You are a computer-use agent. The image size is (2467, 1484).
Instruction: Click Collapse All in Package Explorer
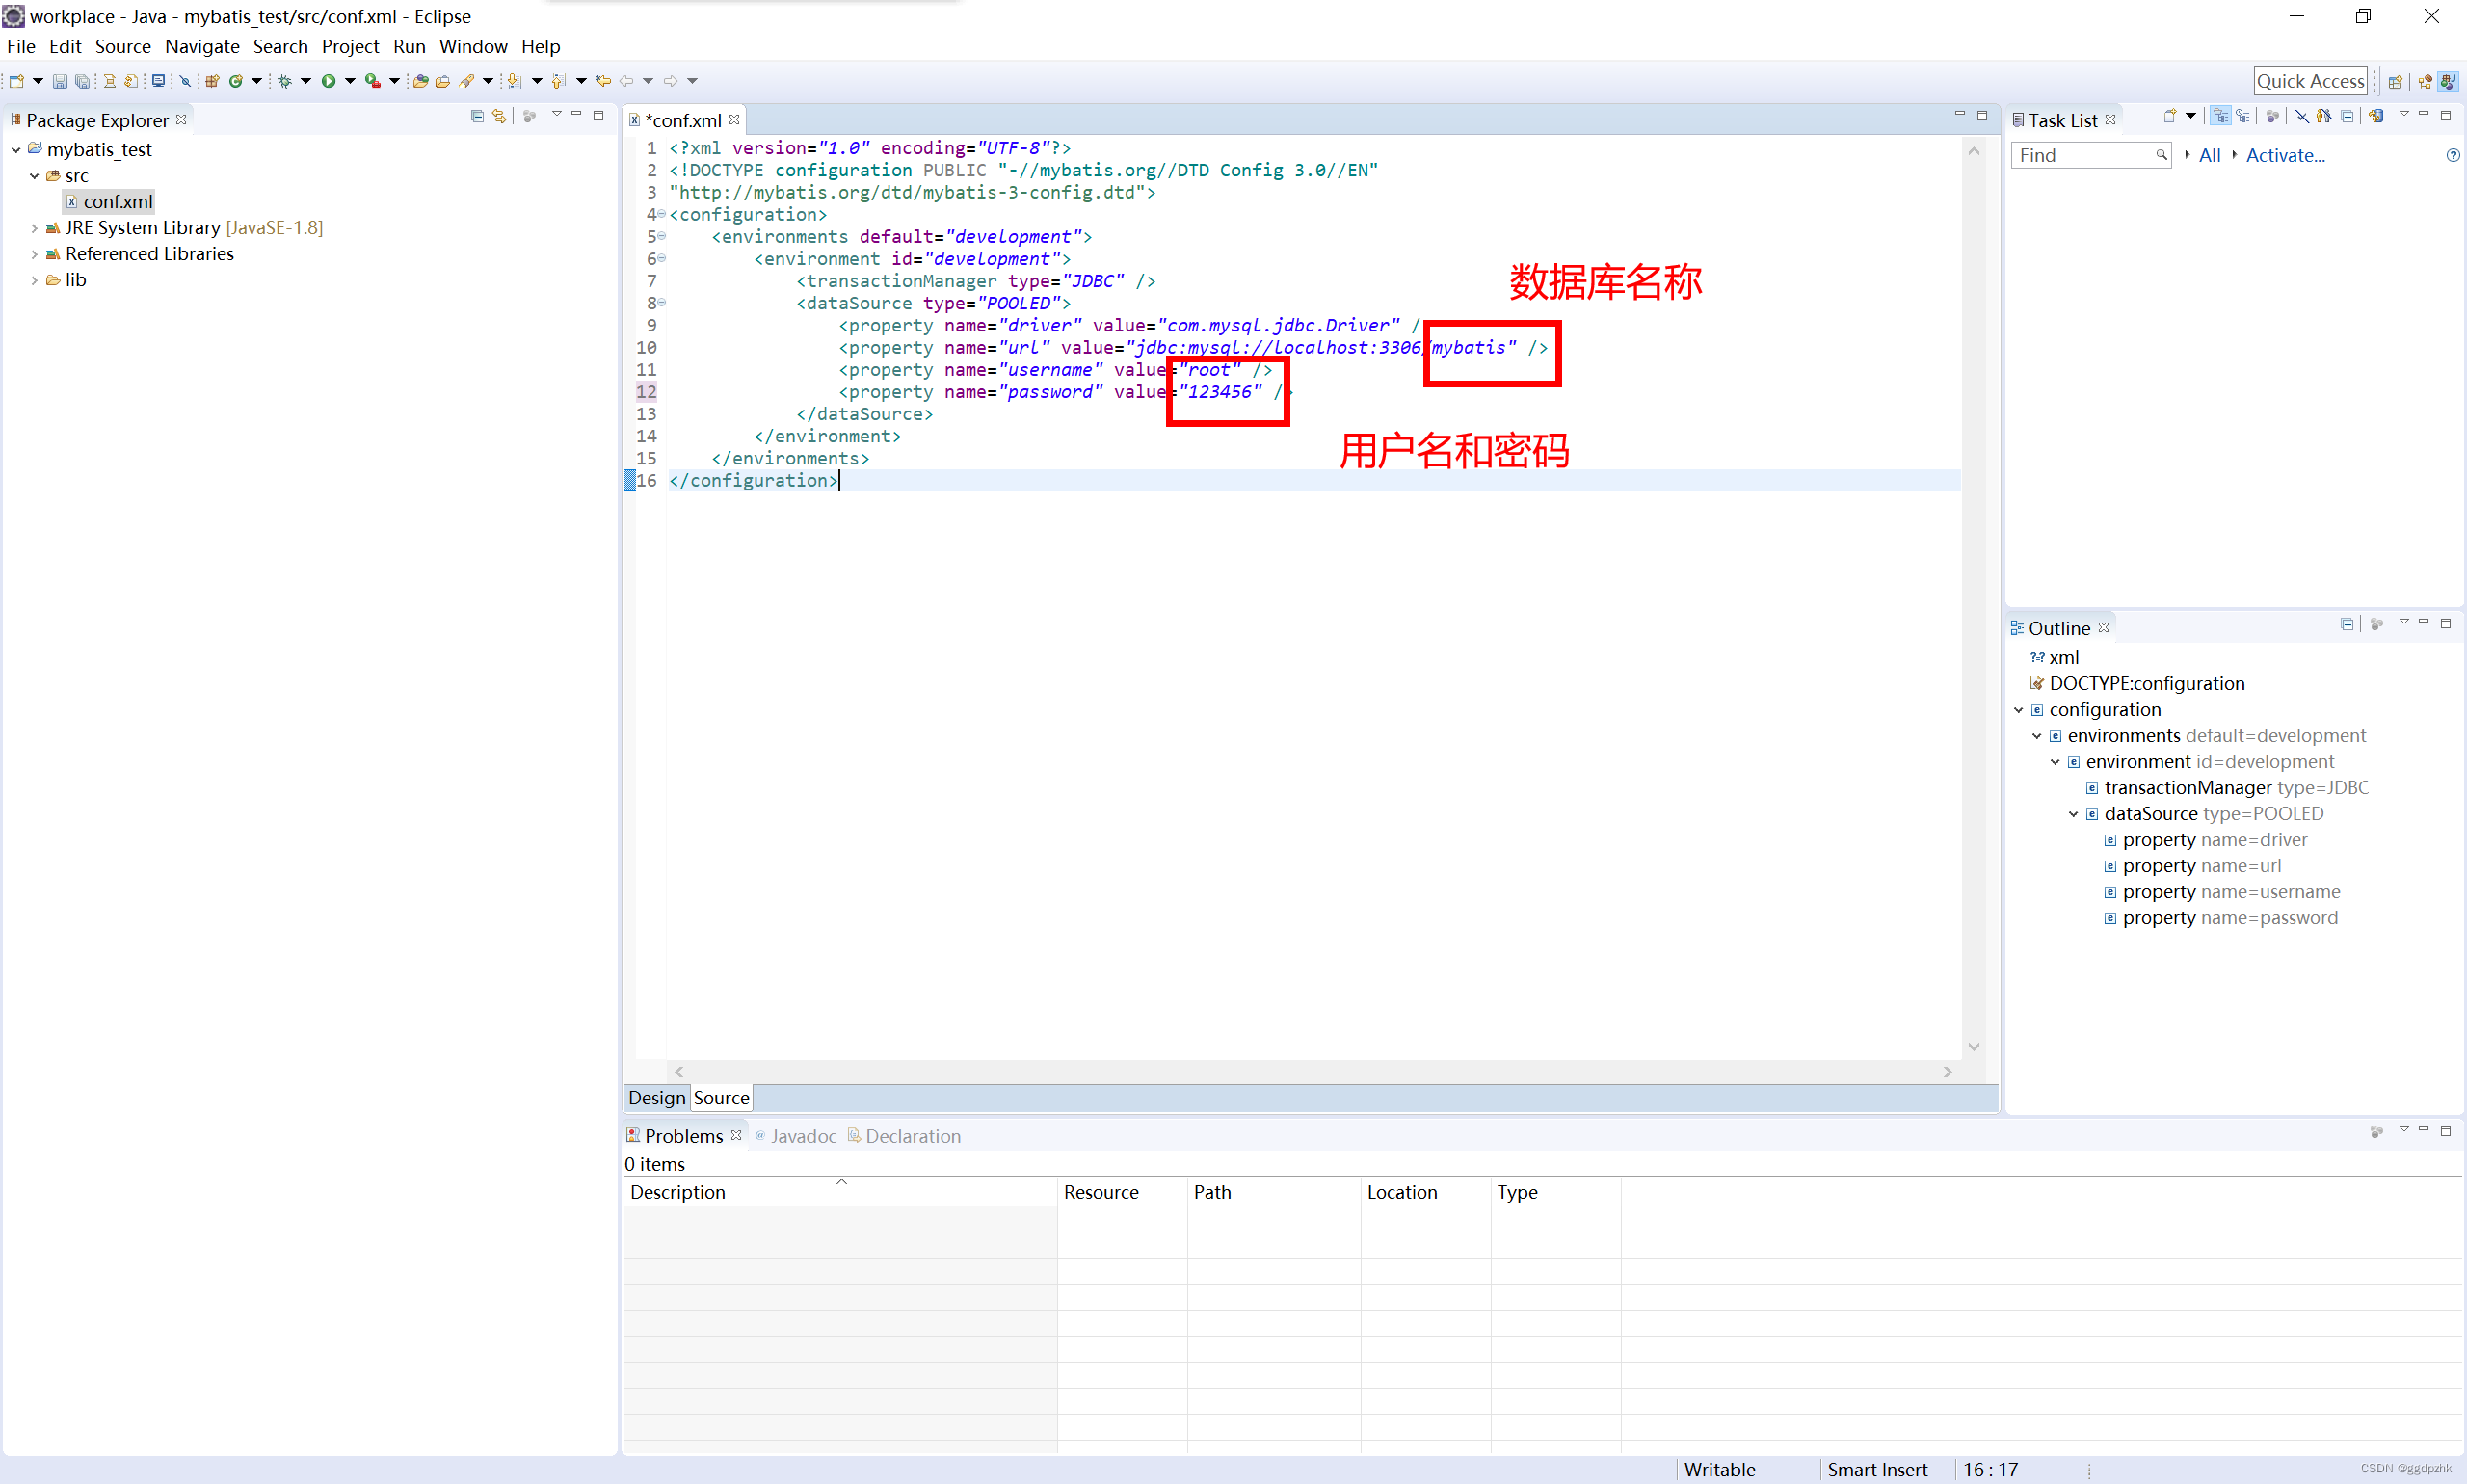477,116
